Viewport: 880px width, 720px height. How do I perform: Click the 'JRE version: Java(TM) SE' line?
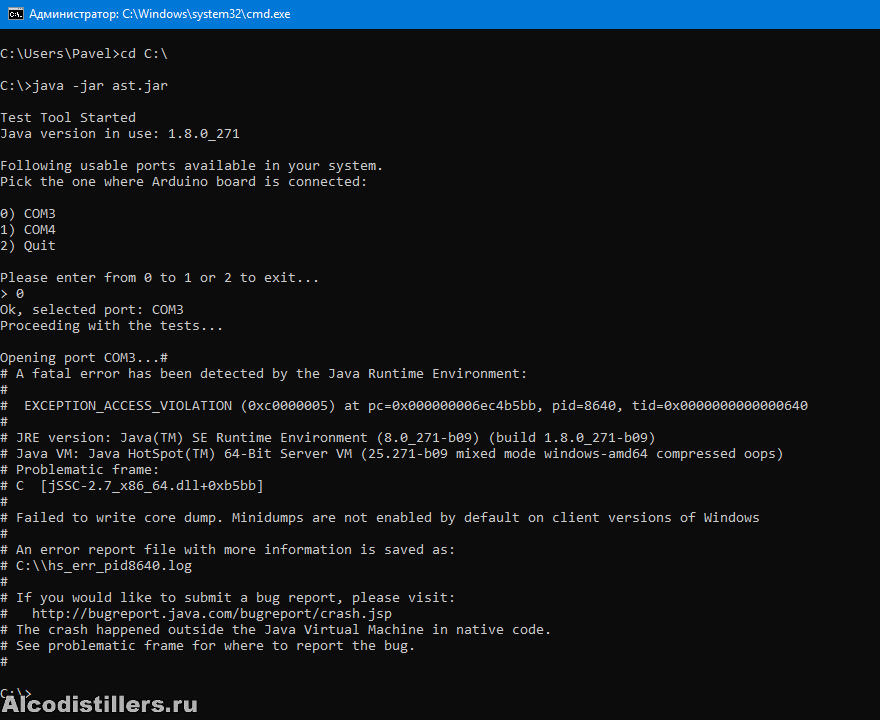pyautogui.click(x=328, y=438)
